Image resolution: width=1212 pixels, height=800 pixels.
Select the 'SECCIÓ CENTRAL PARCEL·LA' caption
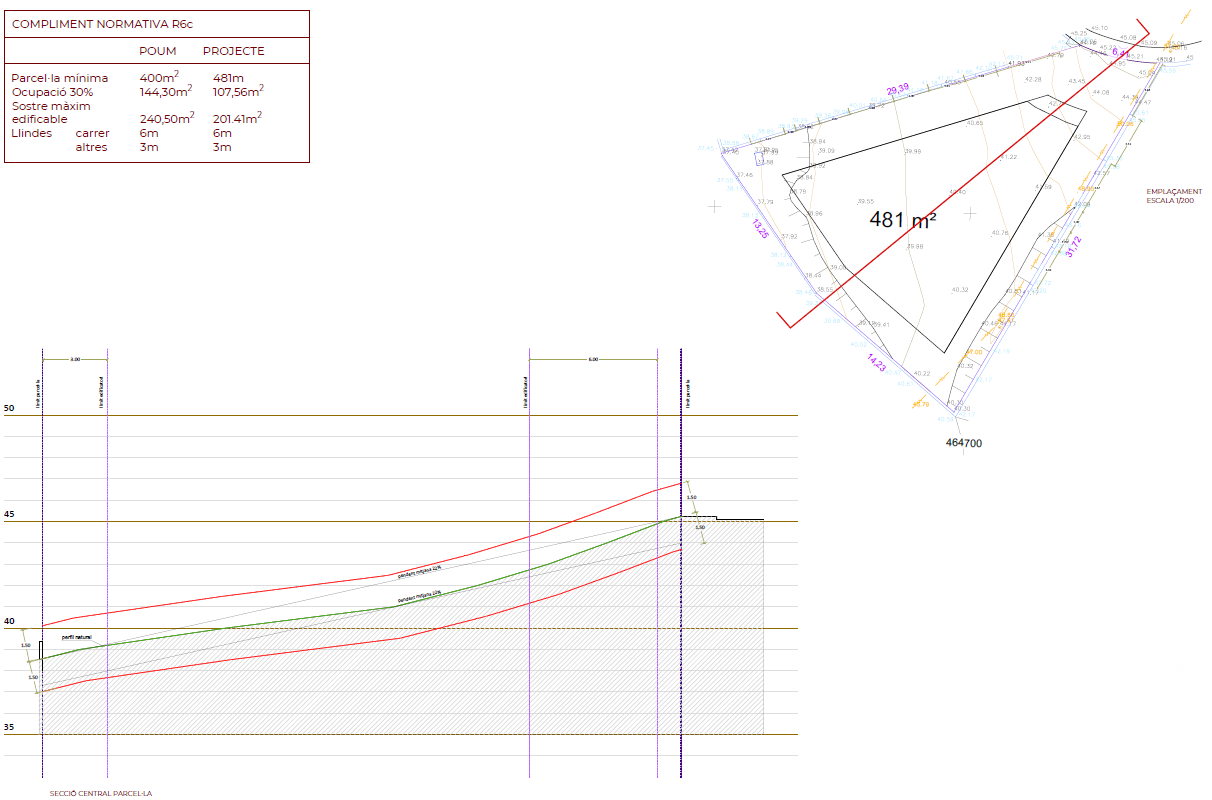100,794
